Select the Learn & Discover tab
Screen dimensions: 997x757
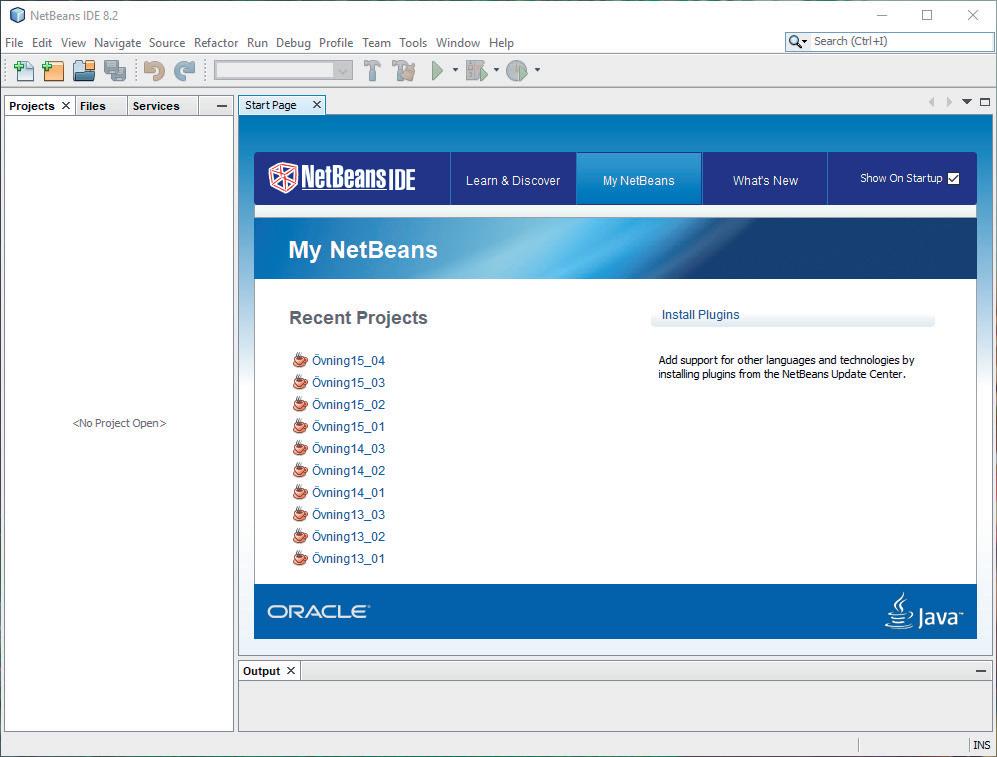[513, 181]
